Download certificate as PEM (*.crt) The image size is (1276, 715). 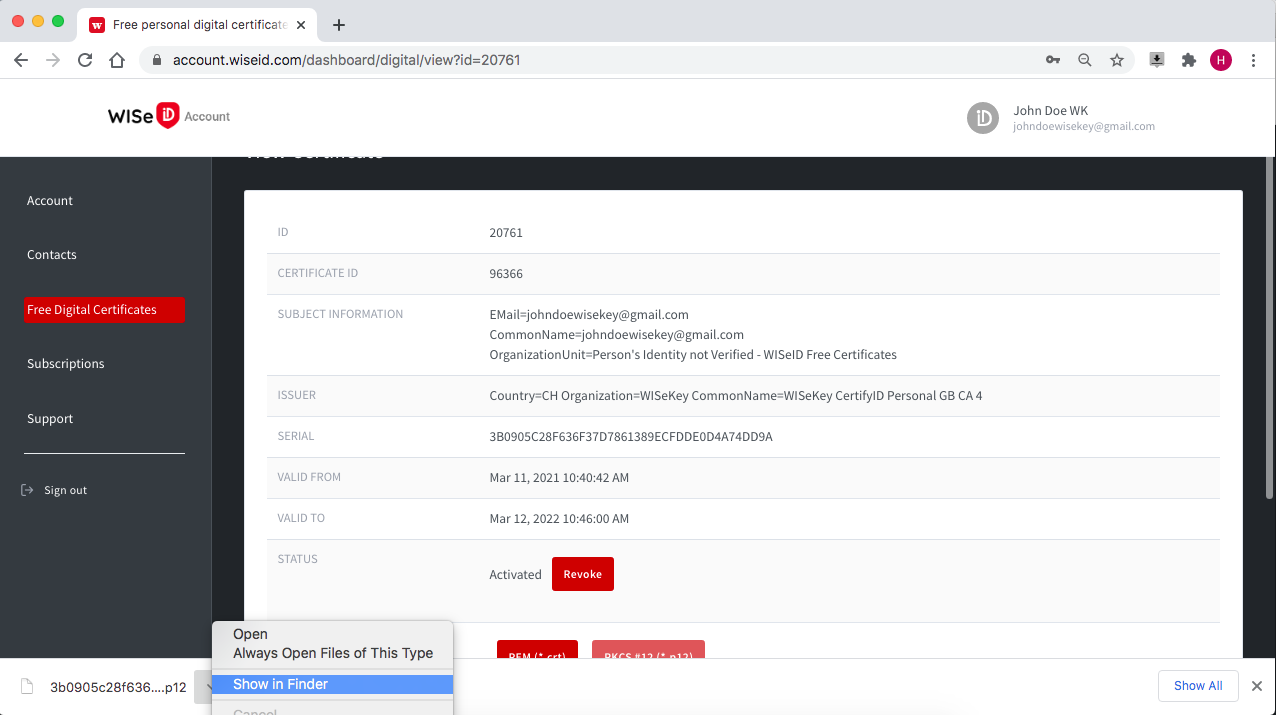(537, 650)
